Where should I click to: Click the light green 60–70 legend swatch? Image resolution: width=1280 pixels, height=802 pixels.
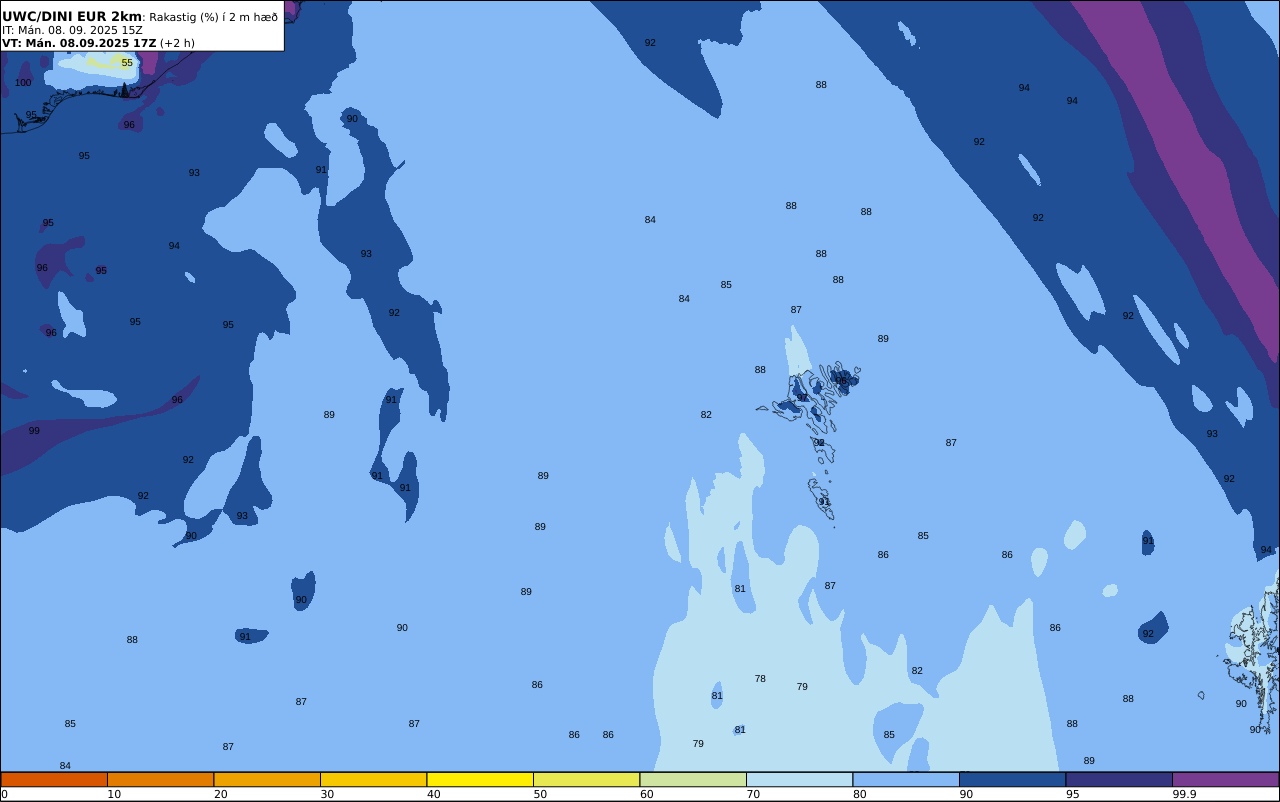(693, 779)
